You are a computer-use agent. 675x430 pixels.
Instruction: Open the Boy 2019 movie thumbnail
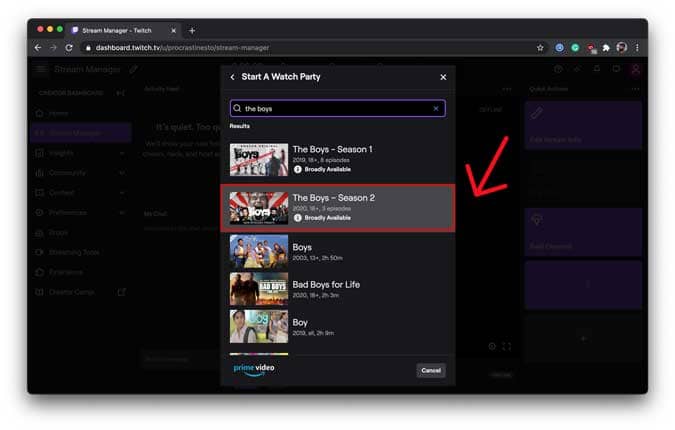[259, 326]
